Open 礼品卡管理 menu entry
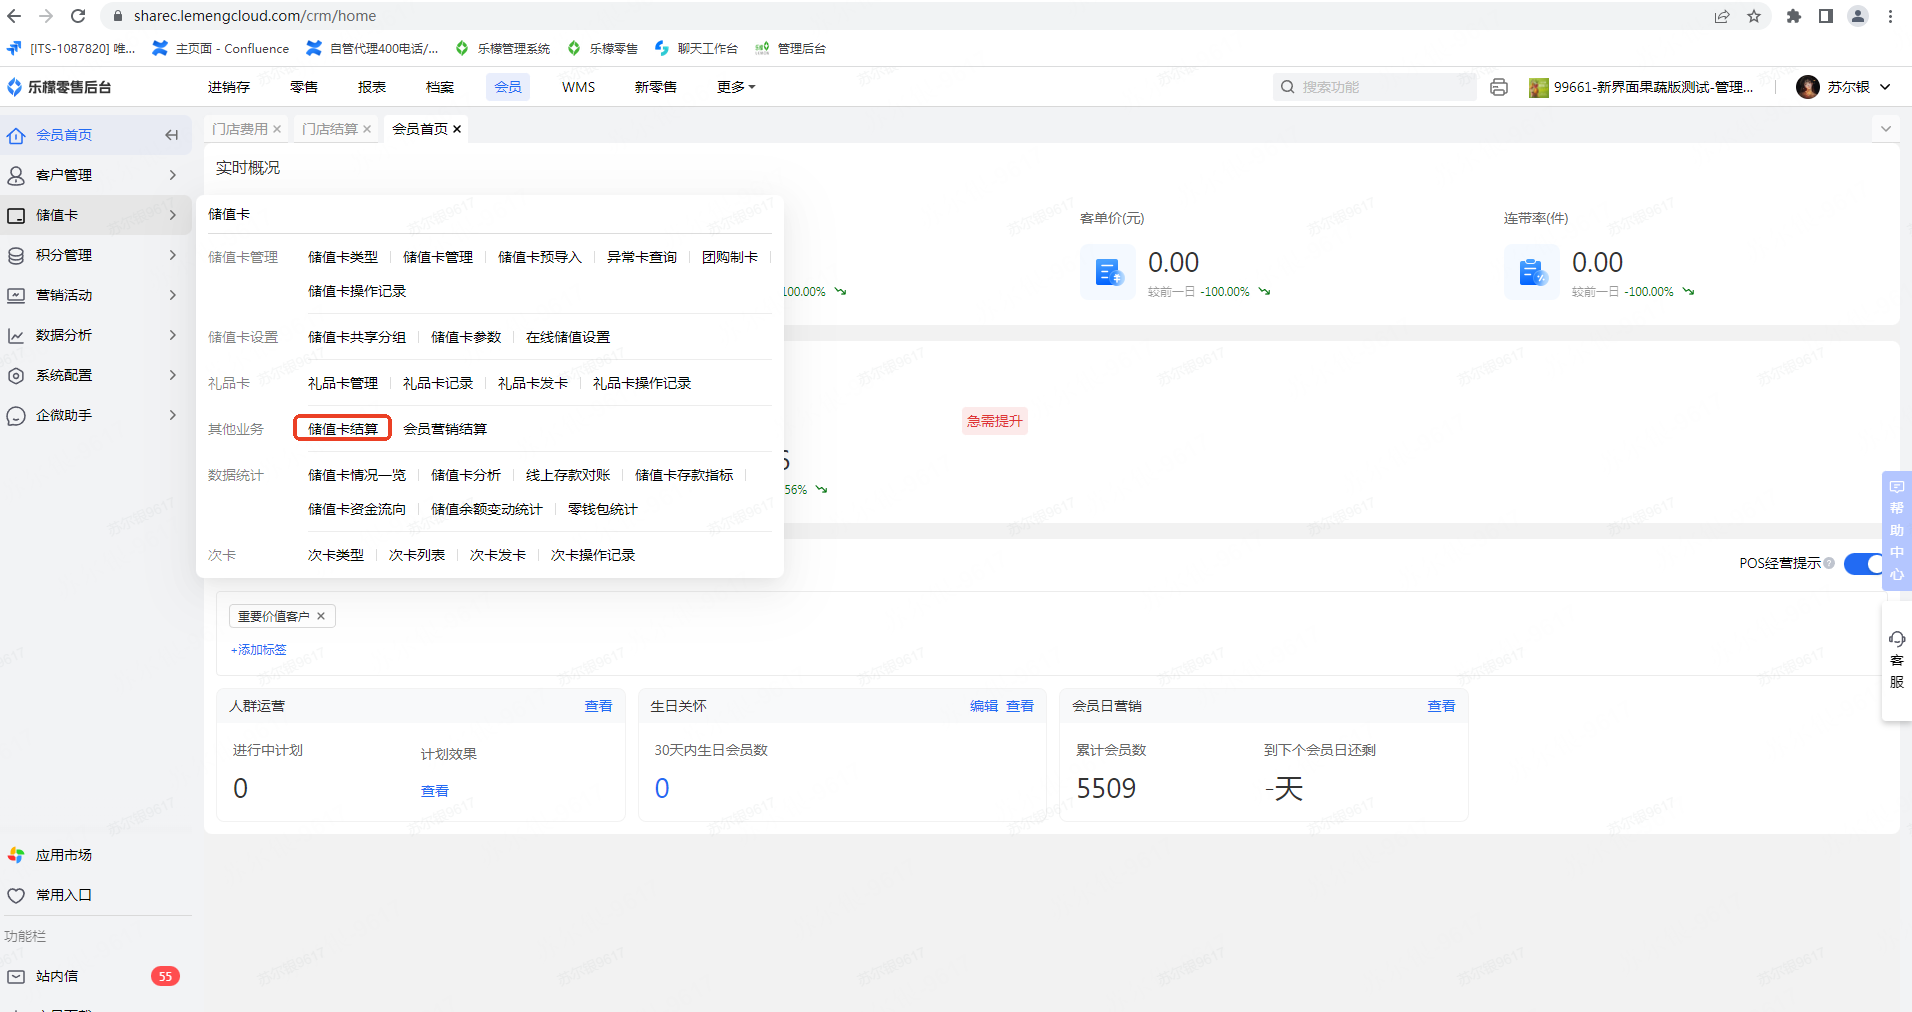 (343, 383)
